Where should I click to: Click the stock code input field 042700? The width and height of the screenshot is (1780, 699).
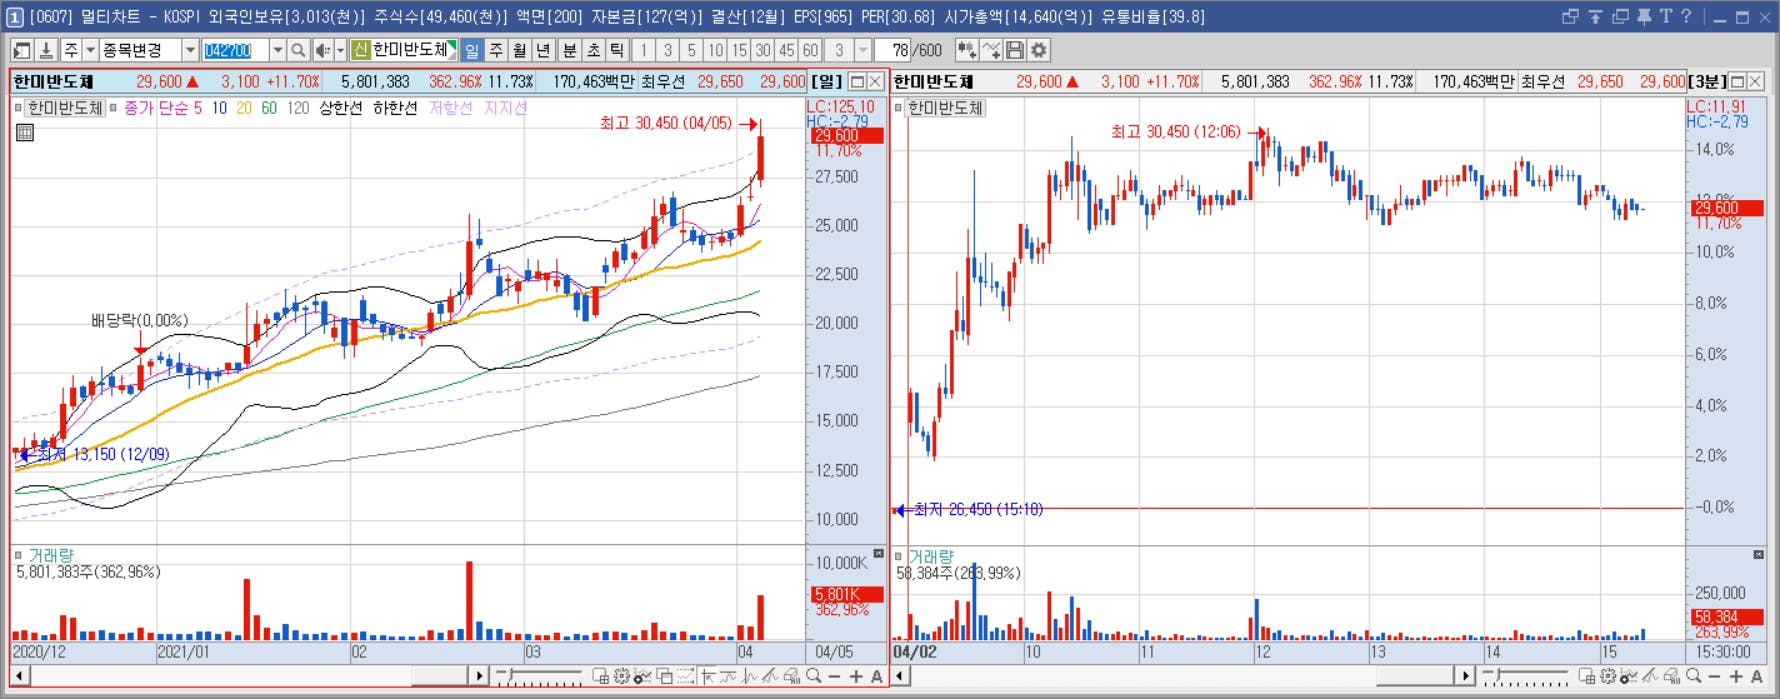point(235,50)
